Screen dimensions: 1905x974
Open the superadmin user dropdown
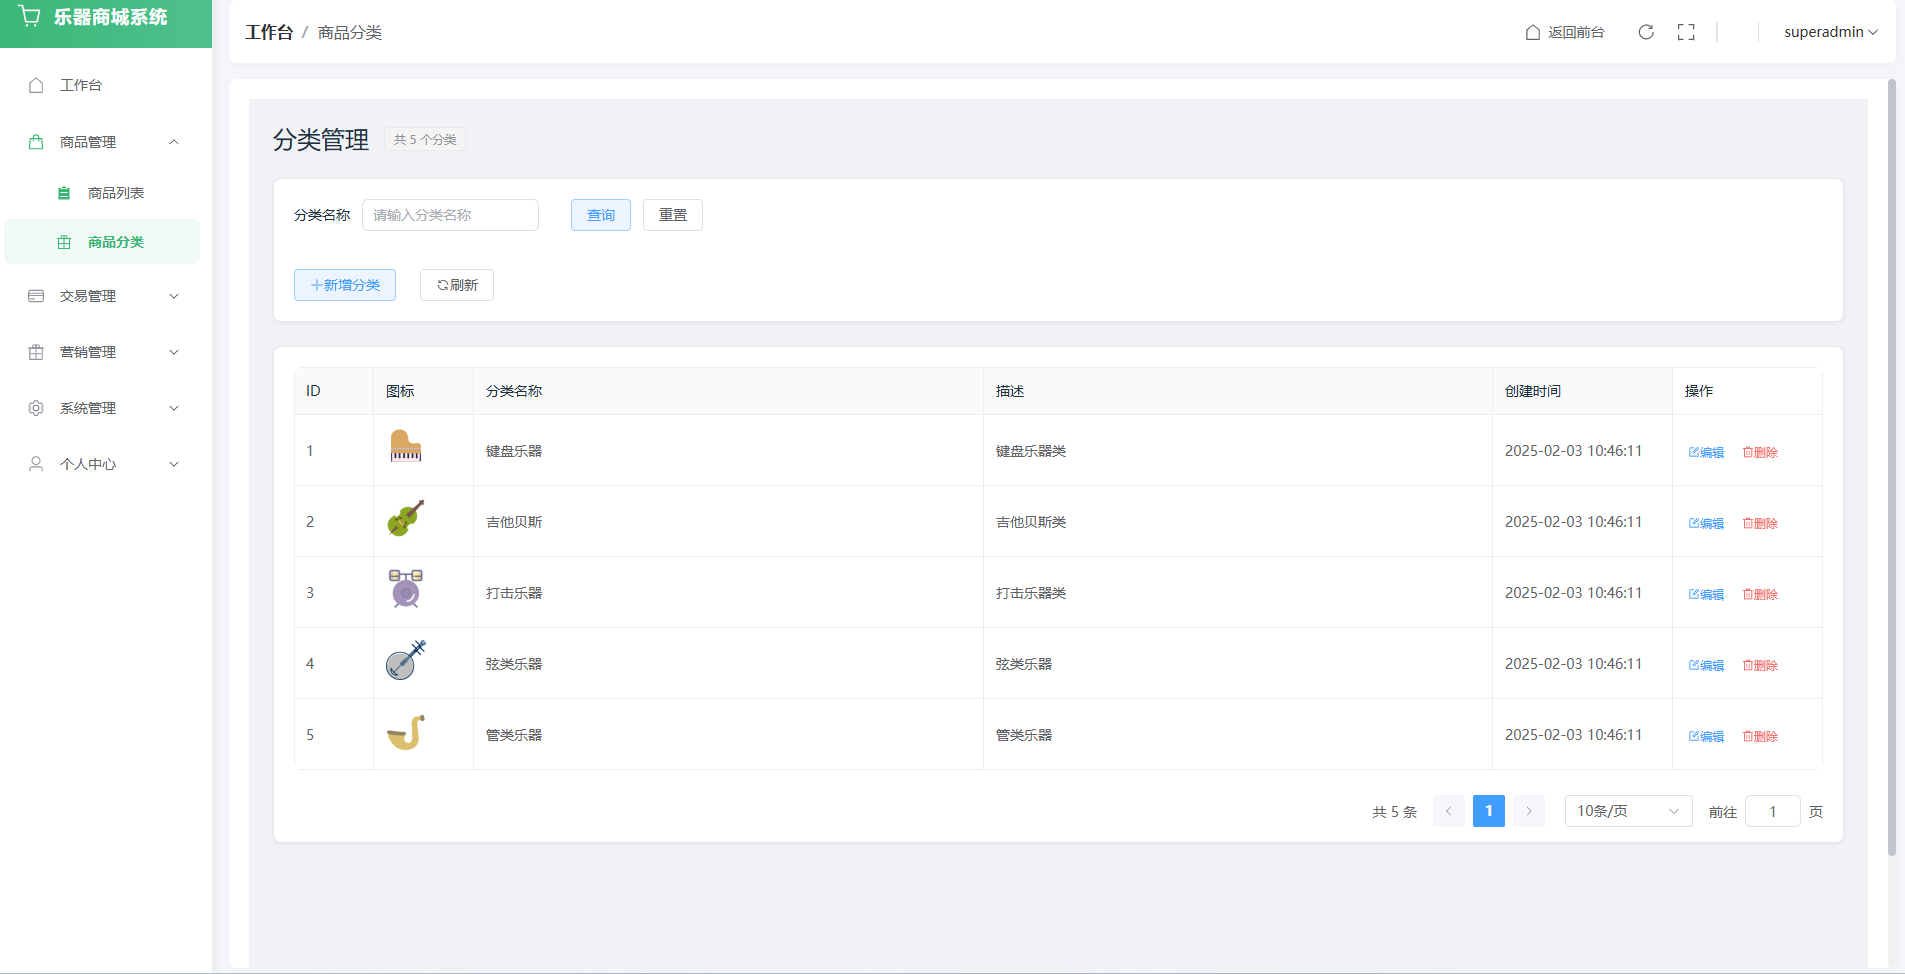pos(1830,32)
